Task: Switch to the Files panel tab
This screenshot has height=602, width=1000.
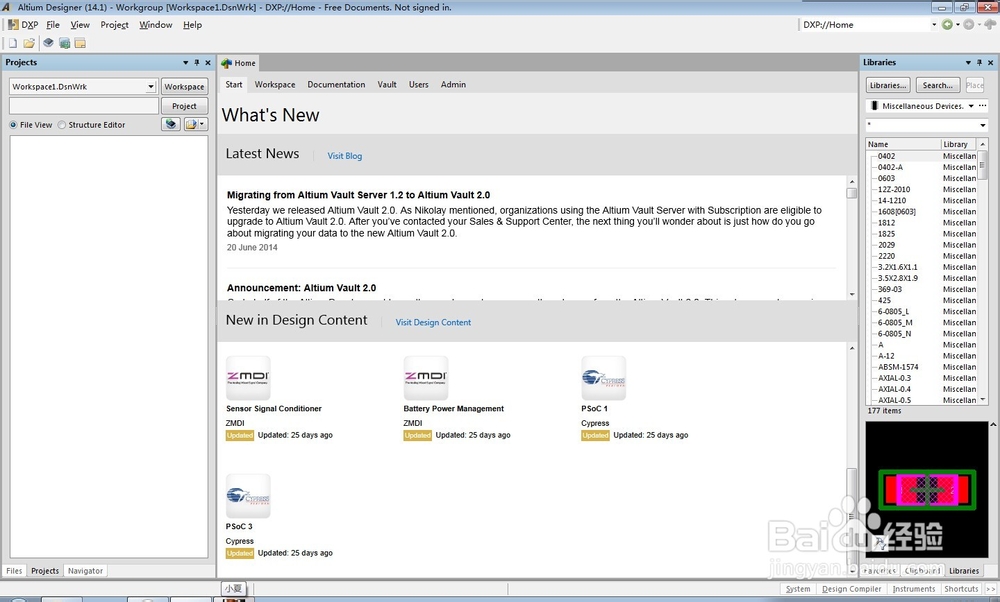Action: (x=14, y=571)
